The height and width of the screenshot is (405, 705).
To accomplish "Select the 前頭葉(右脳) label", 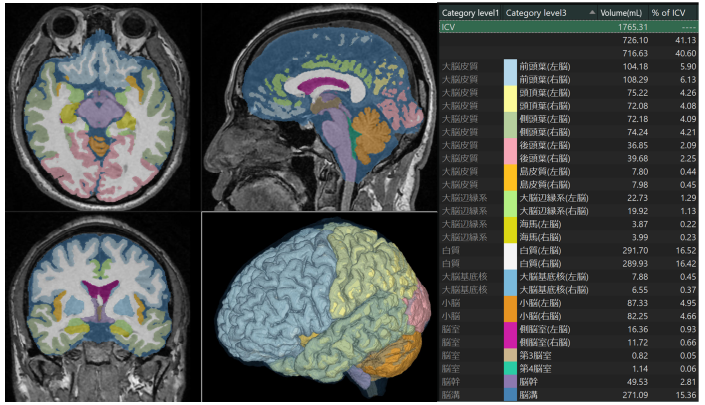I will pos(544,80).
